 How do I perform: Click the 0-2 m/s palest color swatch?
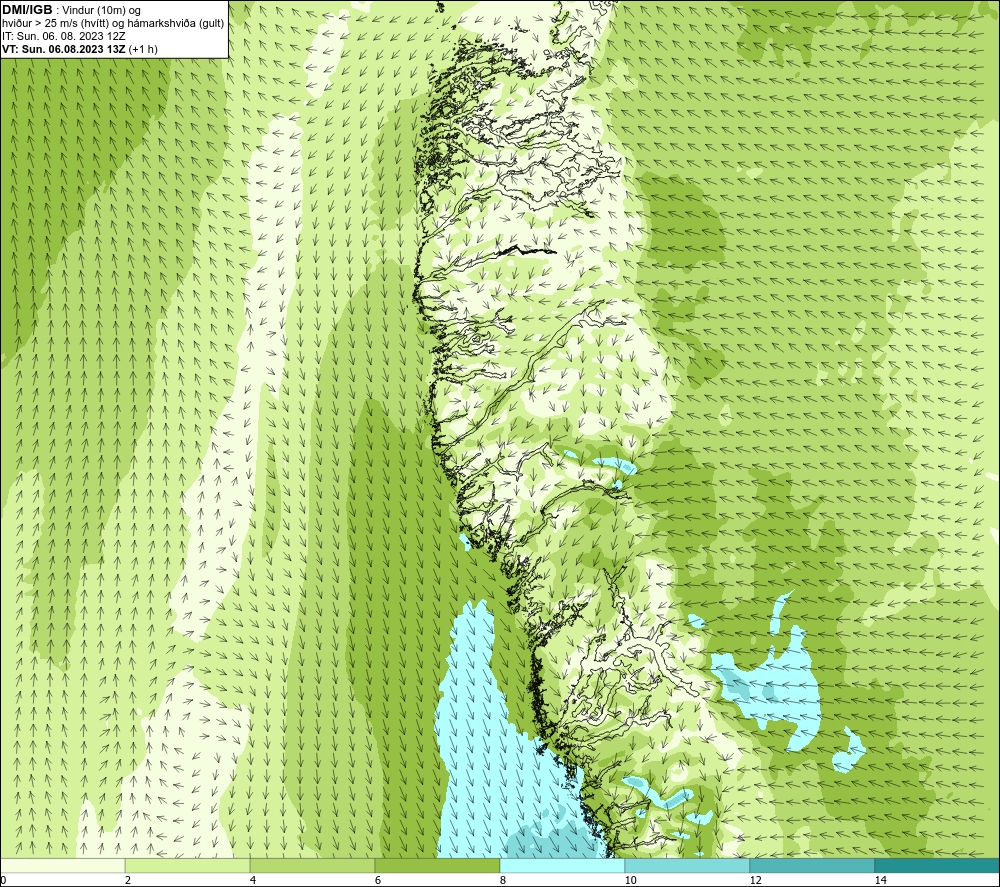click(62, 865)
